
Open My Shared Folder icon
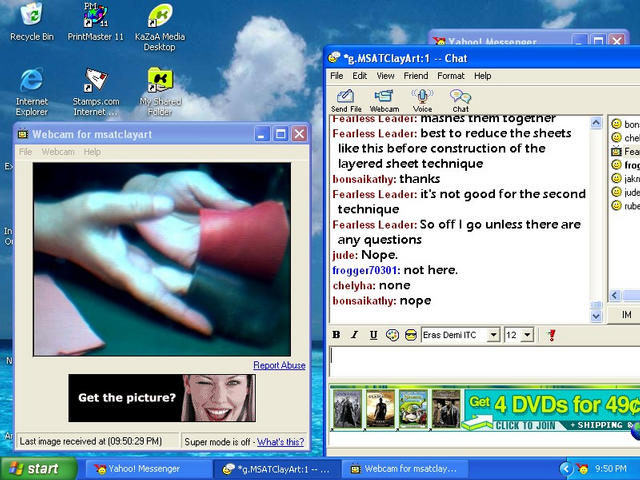click(160, 91)
